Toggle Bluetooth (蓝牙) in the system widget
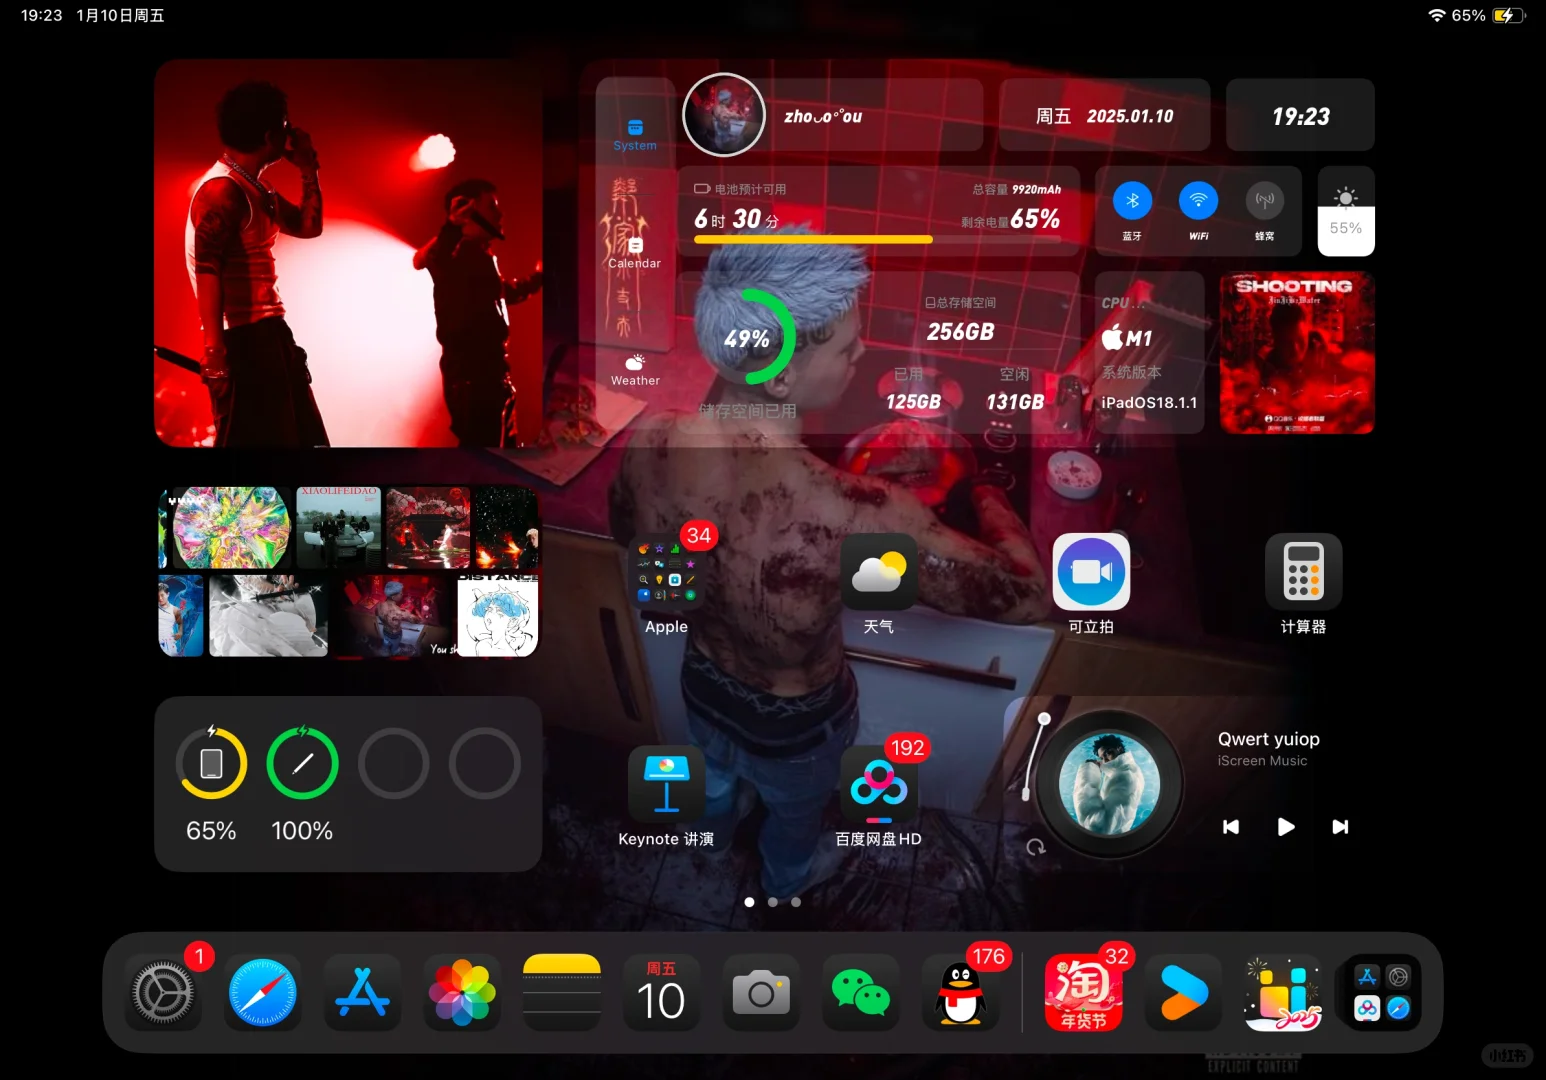The height and width of the screenshot is (1080, 1546). click(1132, 201)
